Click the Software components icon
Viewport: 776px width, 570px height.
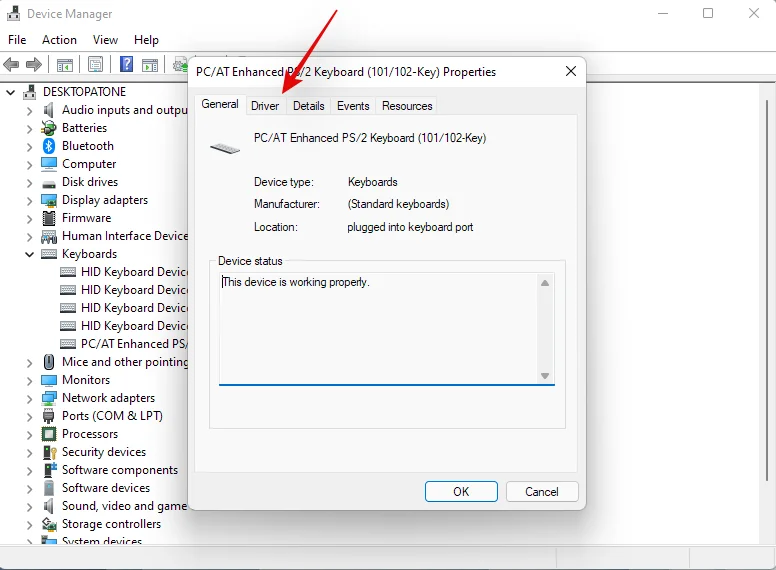[49, 470]
